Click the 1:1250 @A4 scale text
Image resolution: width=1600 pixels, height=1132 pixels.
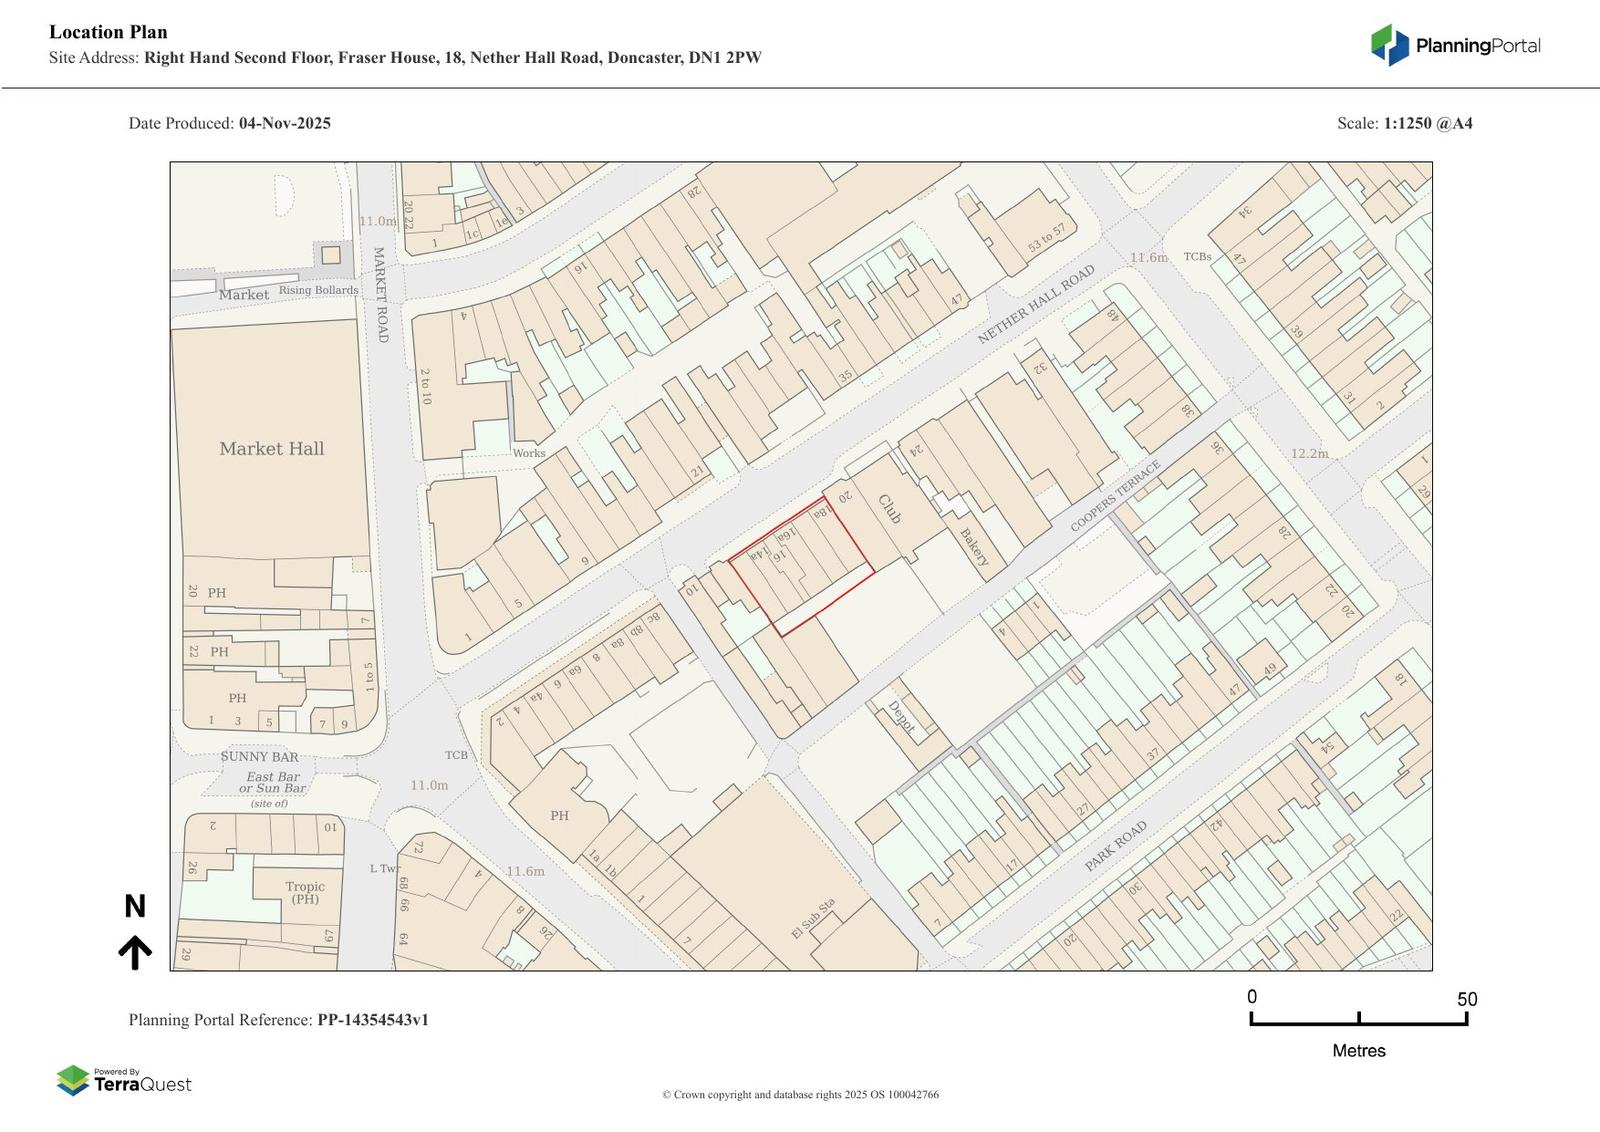click(x=1427, y=124)
